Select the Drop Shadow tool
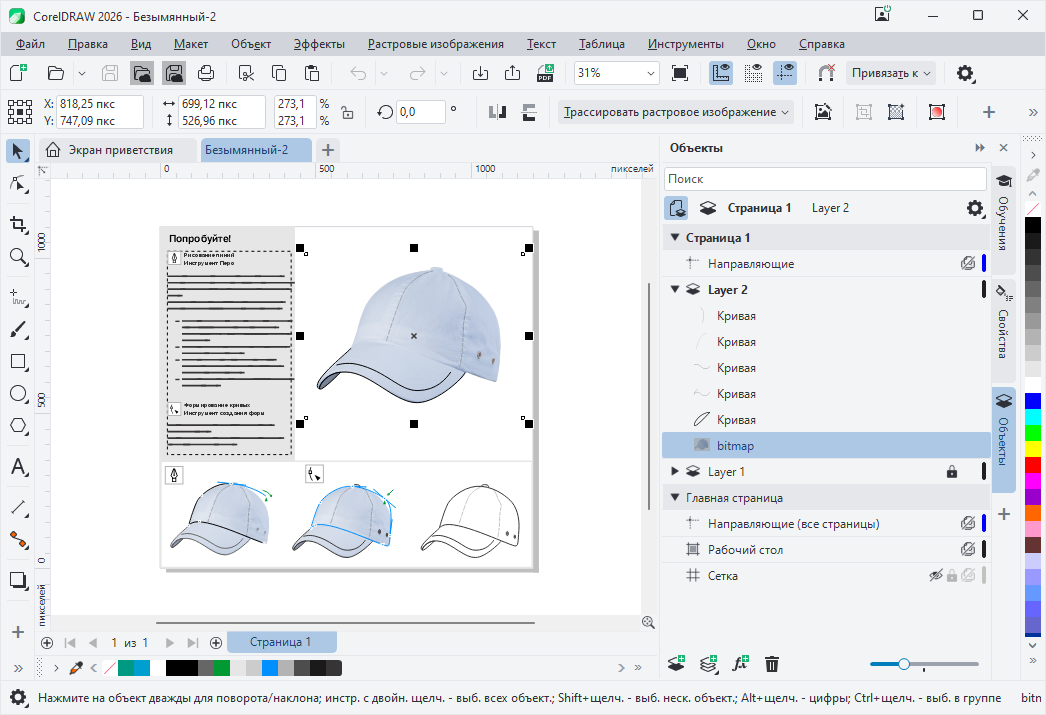The image size is (1046, 715). click(18, 580)
